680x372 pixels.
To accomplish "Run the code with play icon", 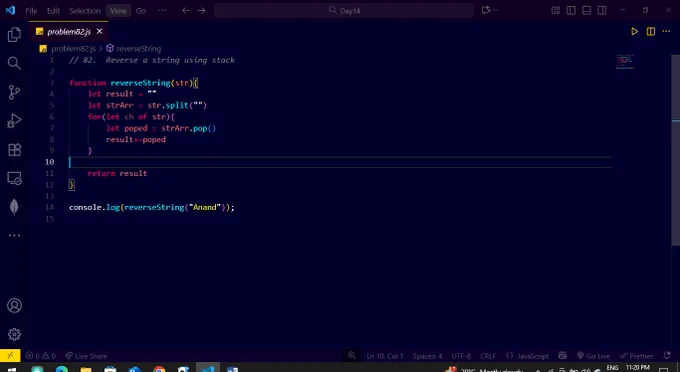I will click(x=634, y=31).
